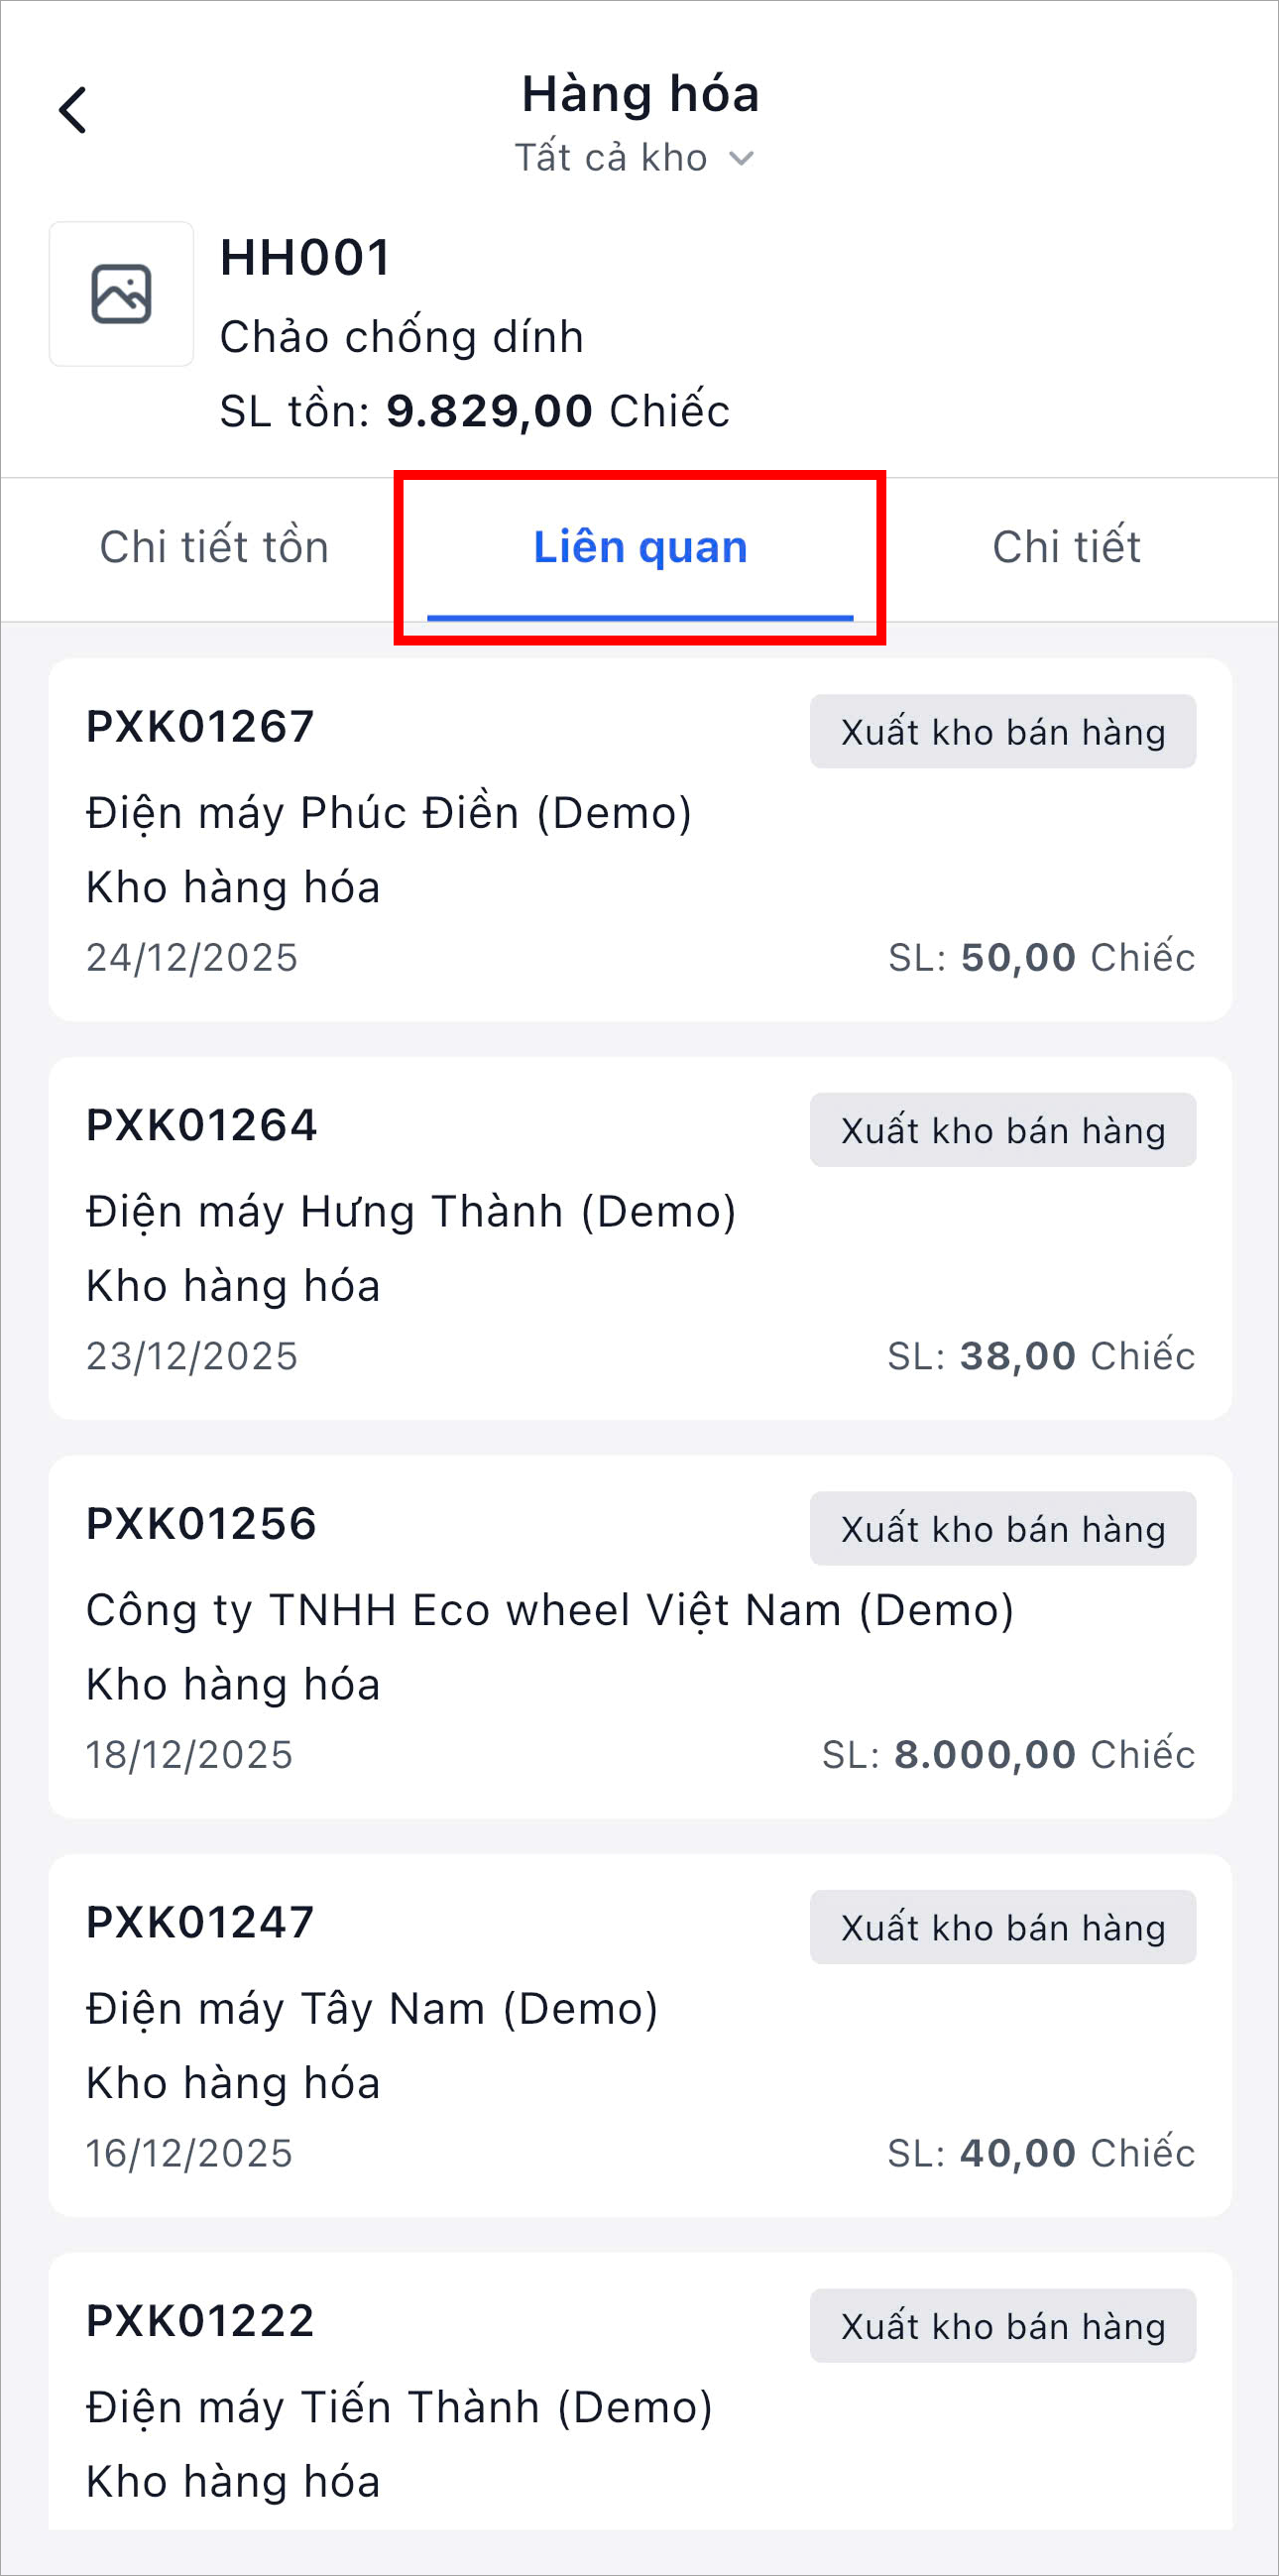The height and width of the screenshot is (2576, 1279).
Task: Open voucher PXK01267
Action: pyautogui.click(x=201, y=727)
